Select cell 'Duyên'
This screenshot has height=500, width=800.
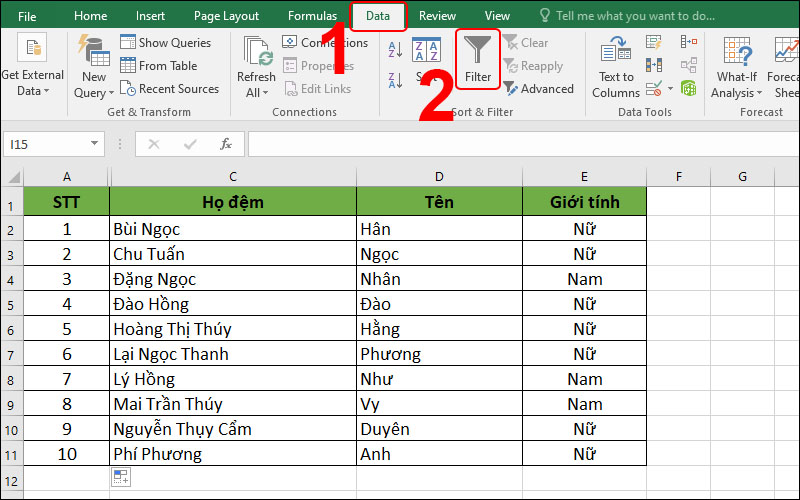point(439,429)
